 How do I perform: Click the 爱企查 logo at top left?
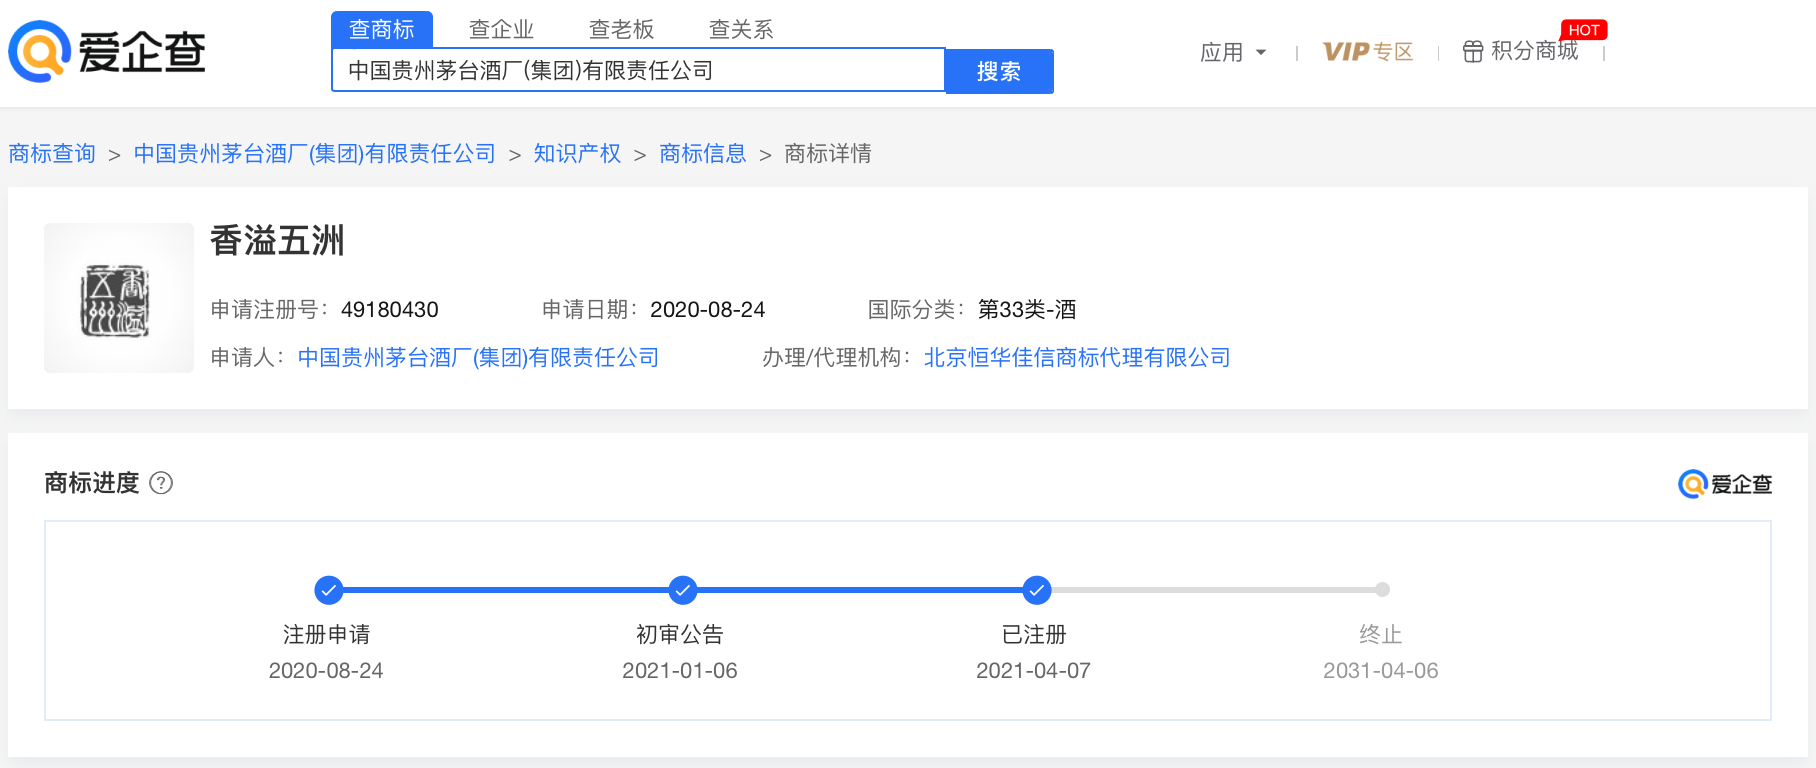(x=107, y=52)
